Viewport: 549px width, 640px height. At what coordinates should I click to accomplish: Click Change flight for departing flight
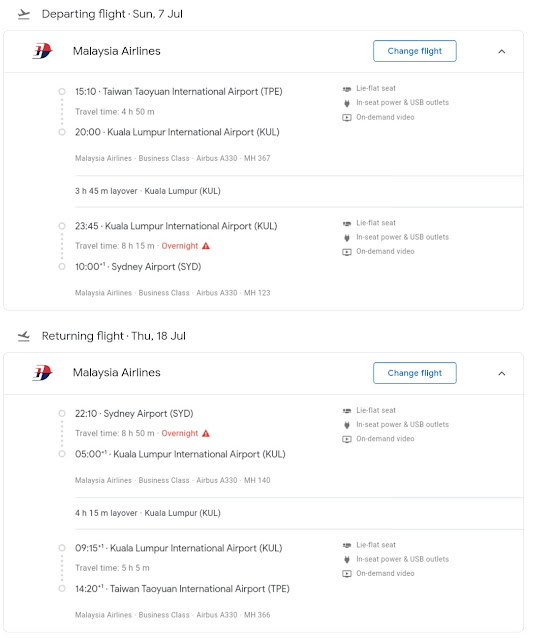[414, 51]
